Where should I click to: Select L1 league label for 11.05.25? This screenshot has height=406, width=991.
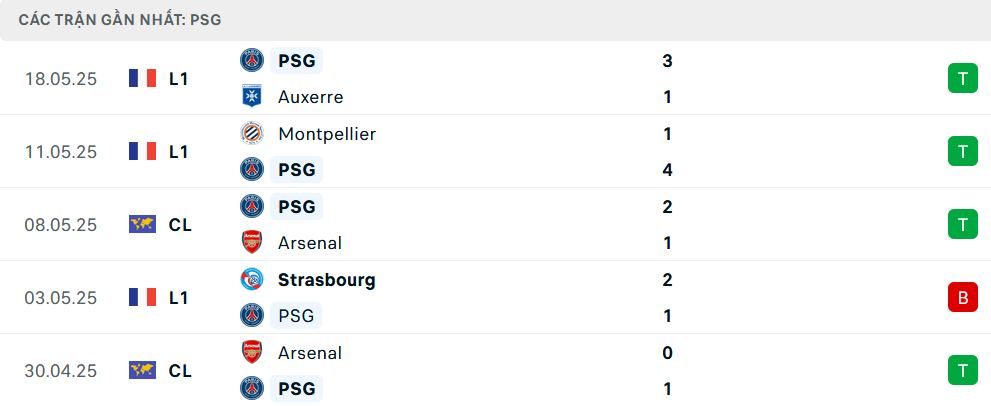click(178, 152)
